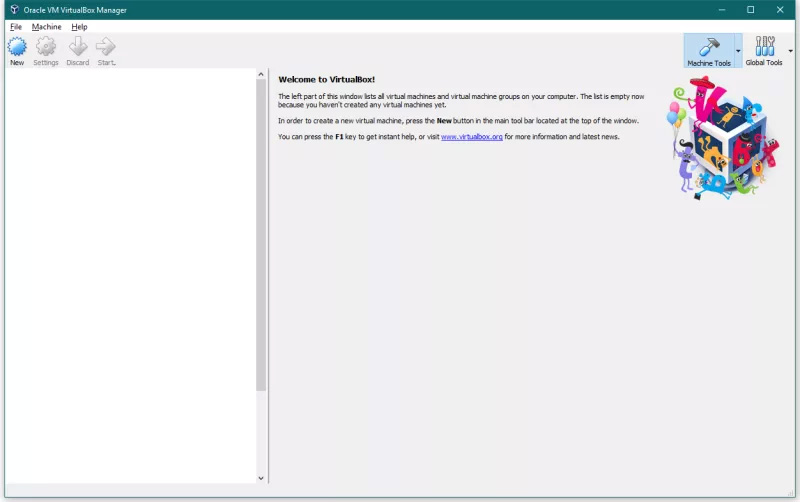Image resolution: width=800 pixels, height=502 pixels.
Task: Open the Settings gear toolbar icon
Action: pos(46,46)
